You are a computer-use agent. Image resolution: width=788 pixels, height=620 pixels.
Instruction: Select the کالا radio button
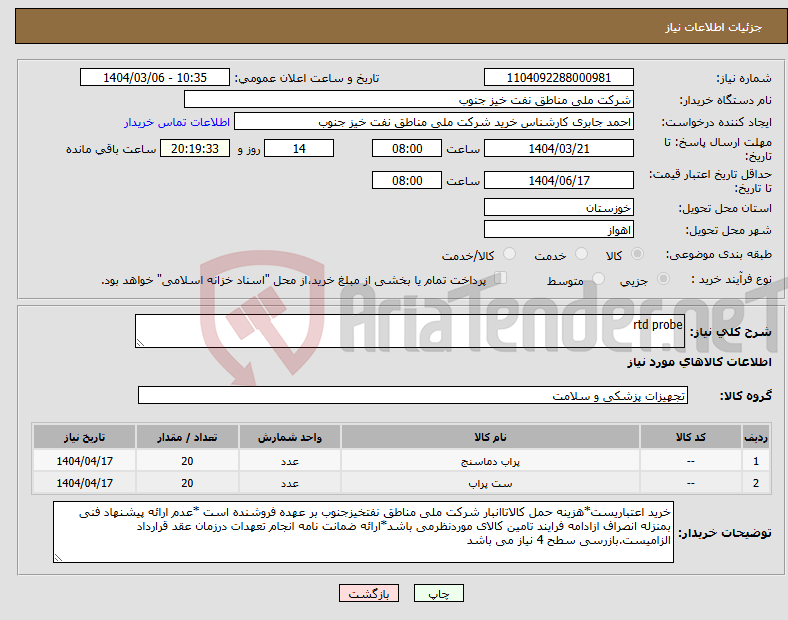637,254
